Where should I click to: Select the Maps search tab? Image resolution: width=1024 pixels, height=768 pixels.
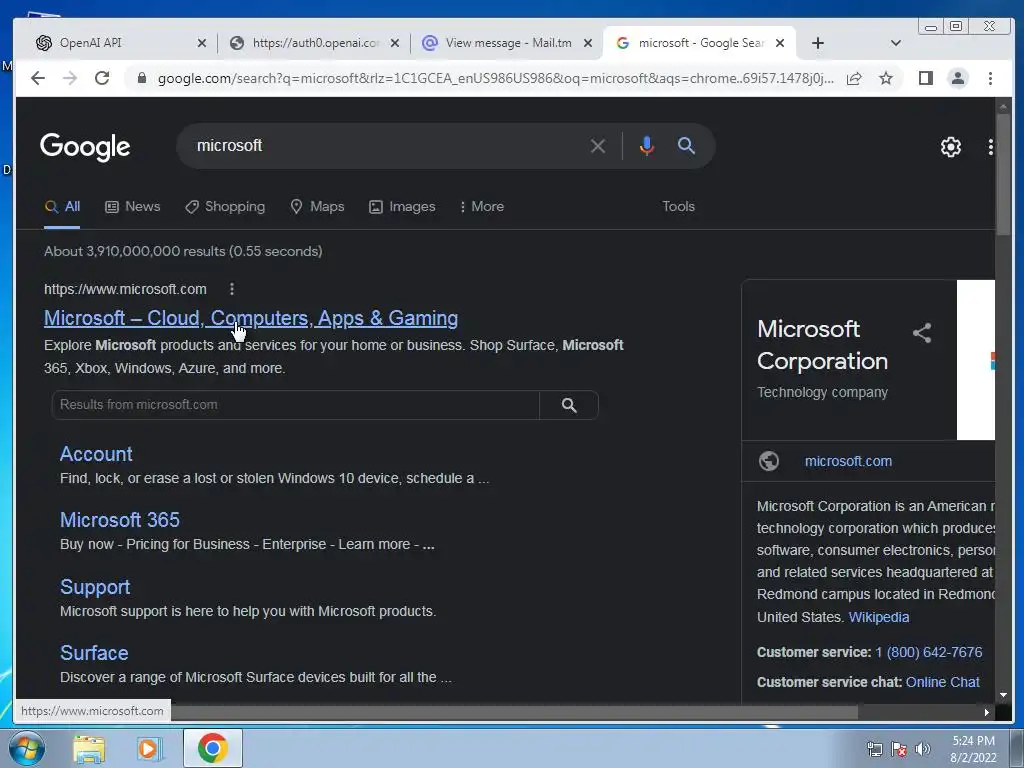317,206
